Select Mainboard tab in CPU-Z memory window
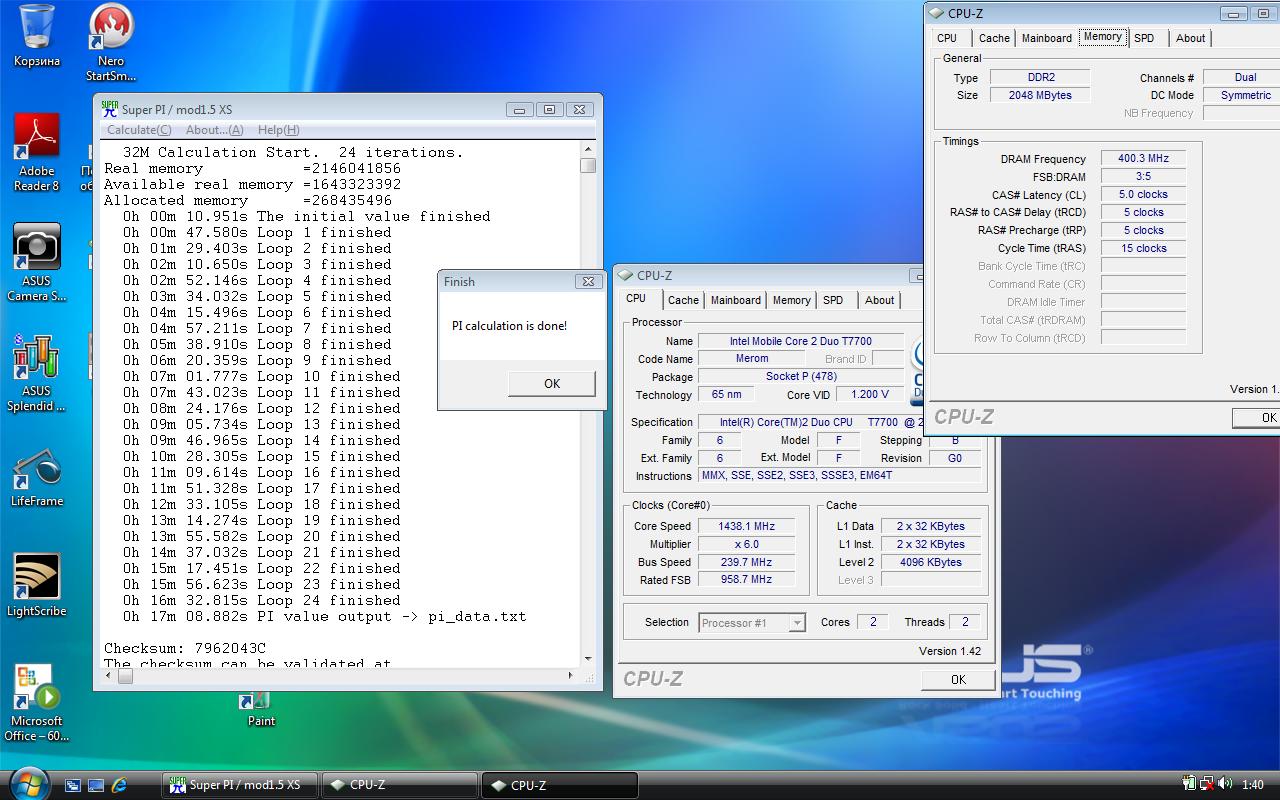1280x800 pixels. tap(1047, 38)
